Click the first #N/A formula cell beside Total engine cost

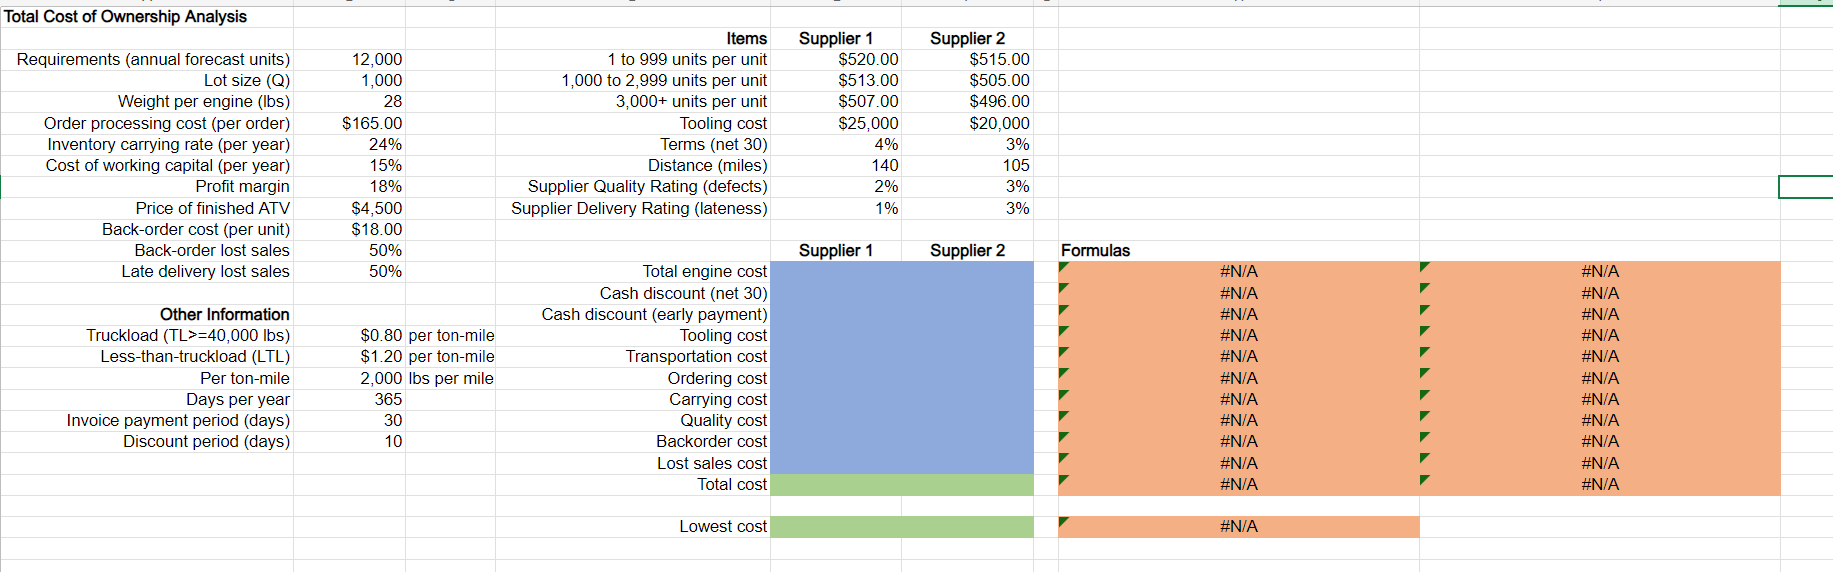coord(1239,272)
